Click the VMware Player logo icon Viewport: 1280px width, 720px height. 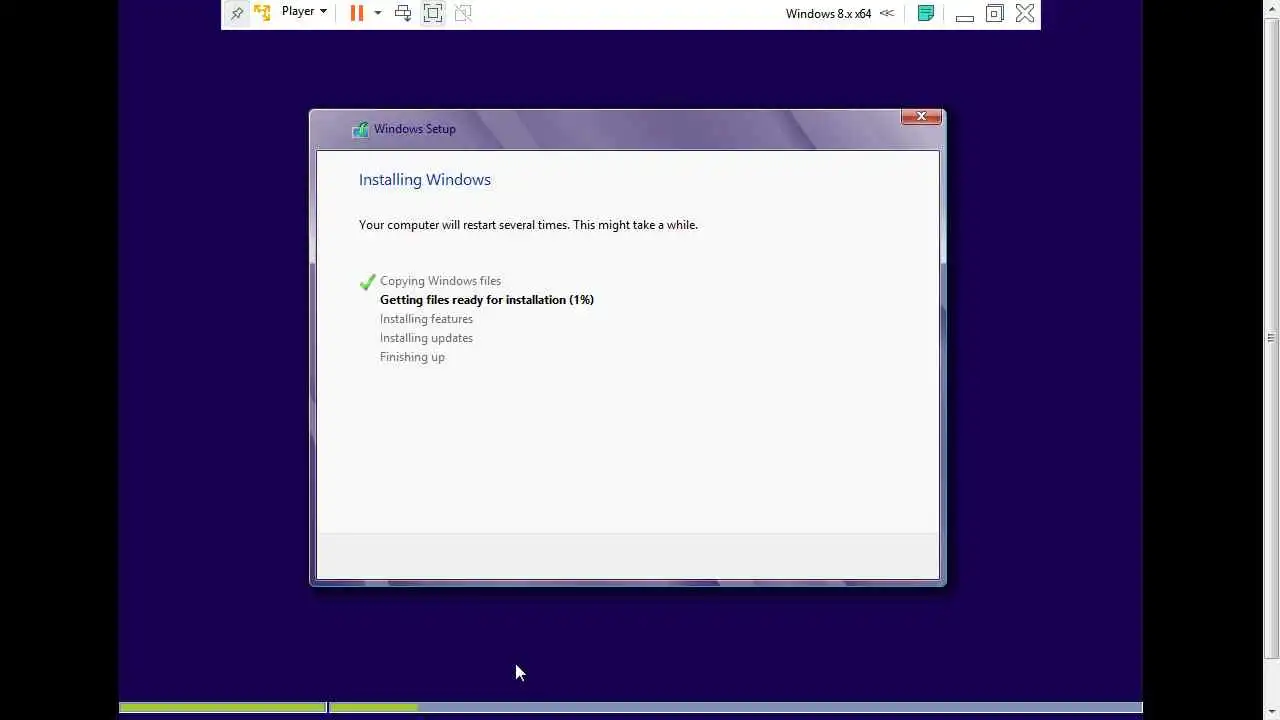pyautogui.click(x=262, y=13)
